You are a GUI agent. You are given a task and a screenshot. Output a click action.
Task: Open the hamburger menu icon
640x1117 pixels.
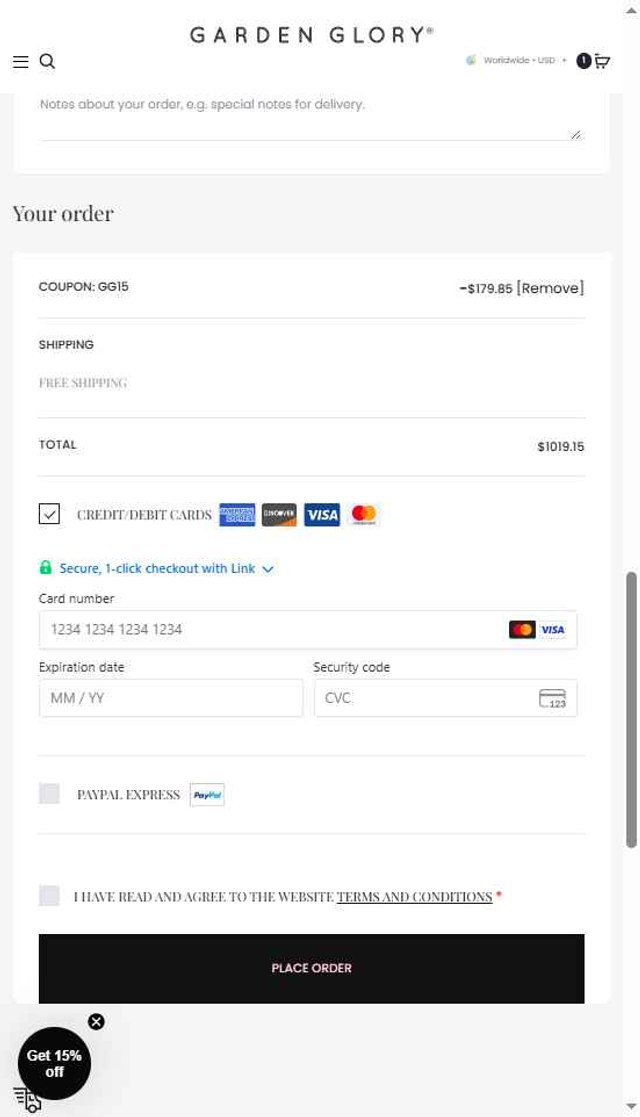tap(21, 62)
